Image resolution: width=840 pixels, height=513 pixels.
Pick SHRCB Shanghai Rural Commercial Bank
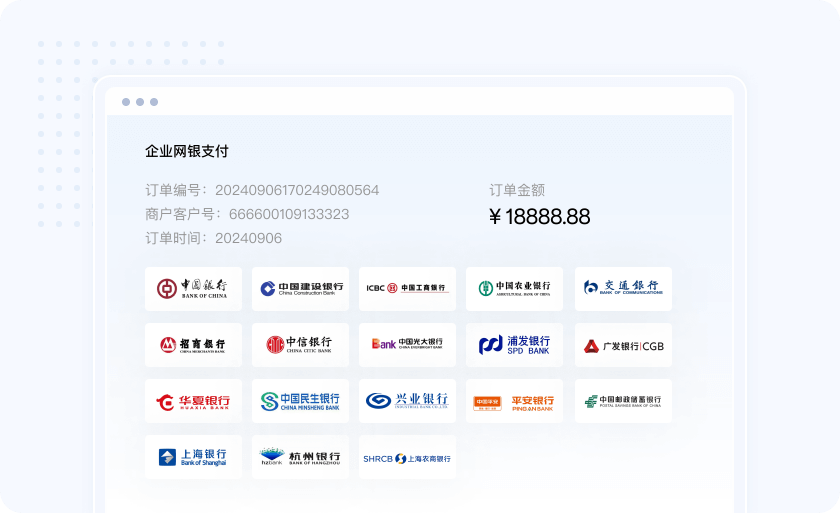pyautogui.click(x=407, y=457)
